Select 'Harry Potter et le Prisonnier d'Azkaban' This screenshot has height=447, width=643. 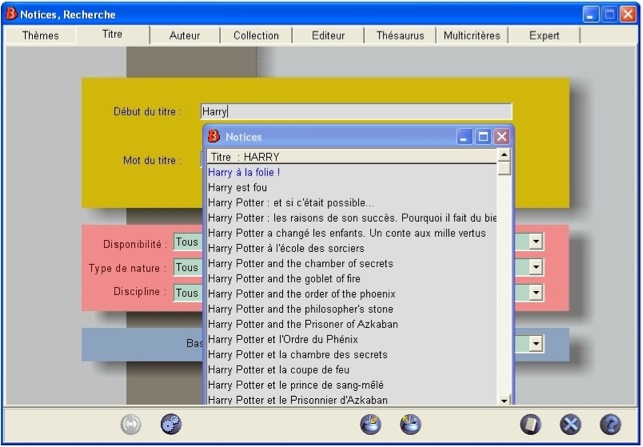point(352,399)
